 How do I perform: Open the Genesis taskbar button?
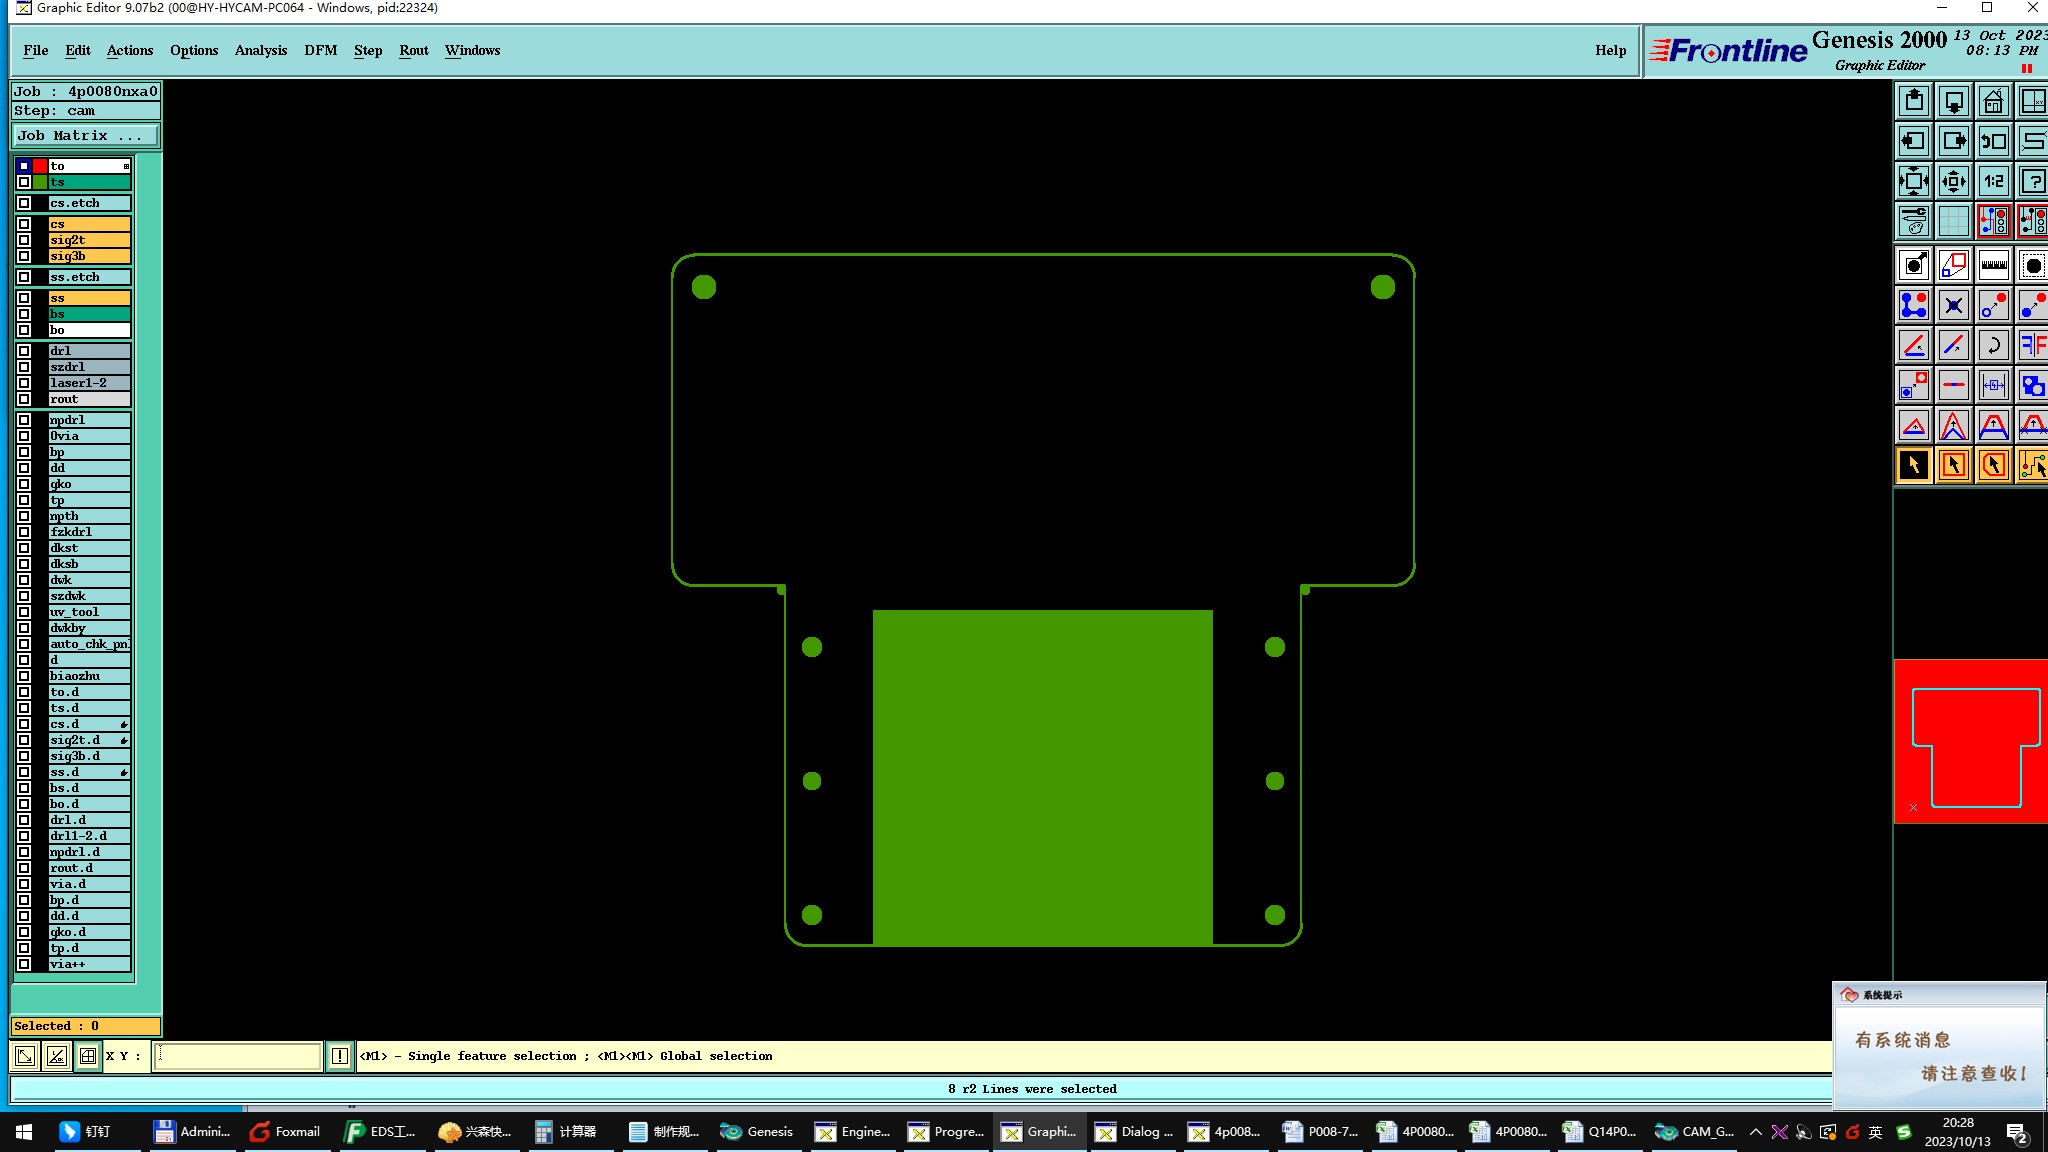pos(757,1132)
